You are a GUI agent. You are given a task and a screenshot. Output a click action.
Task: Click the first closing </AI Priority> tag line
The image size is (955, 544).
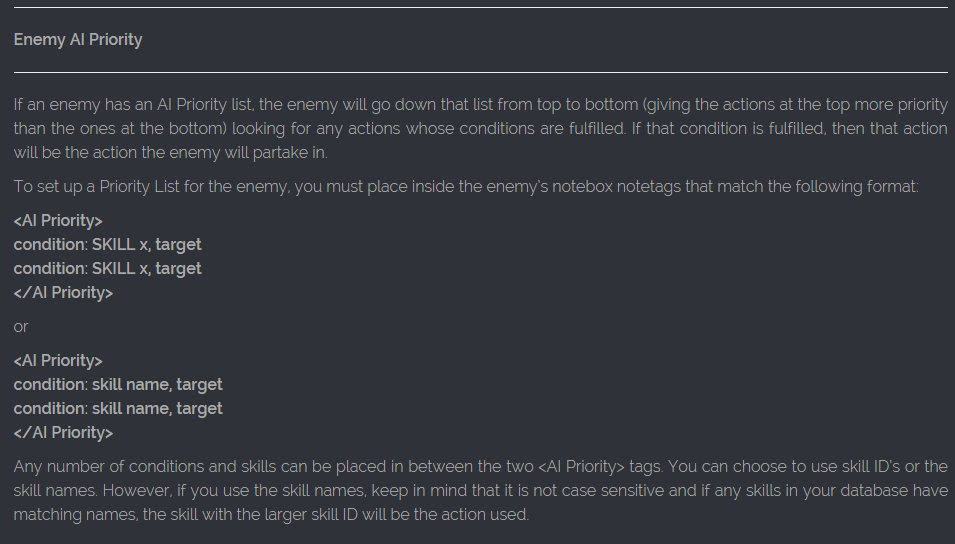pyautogui.click(x=63, y=292)
